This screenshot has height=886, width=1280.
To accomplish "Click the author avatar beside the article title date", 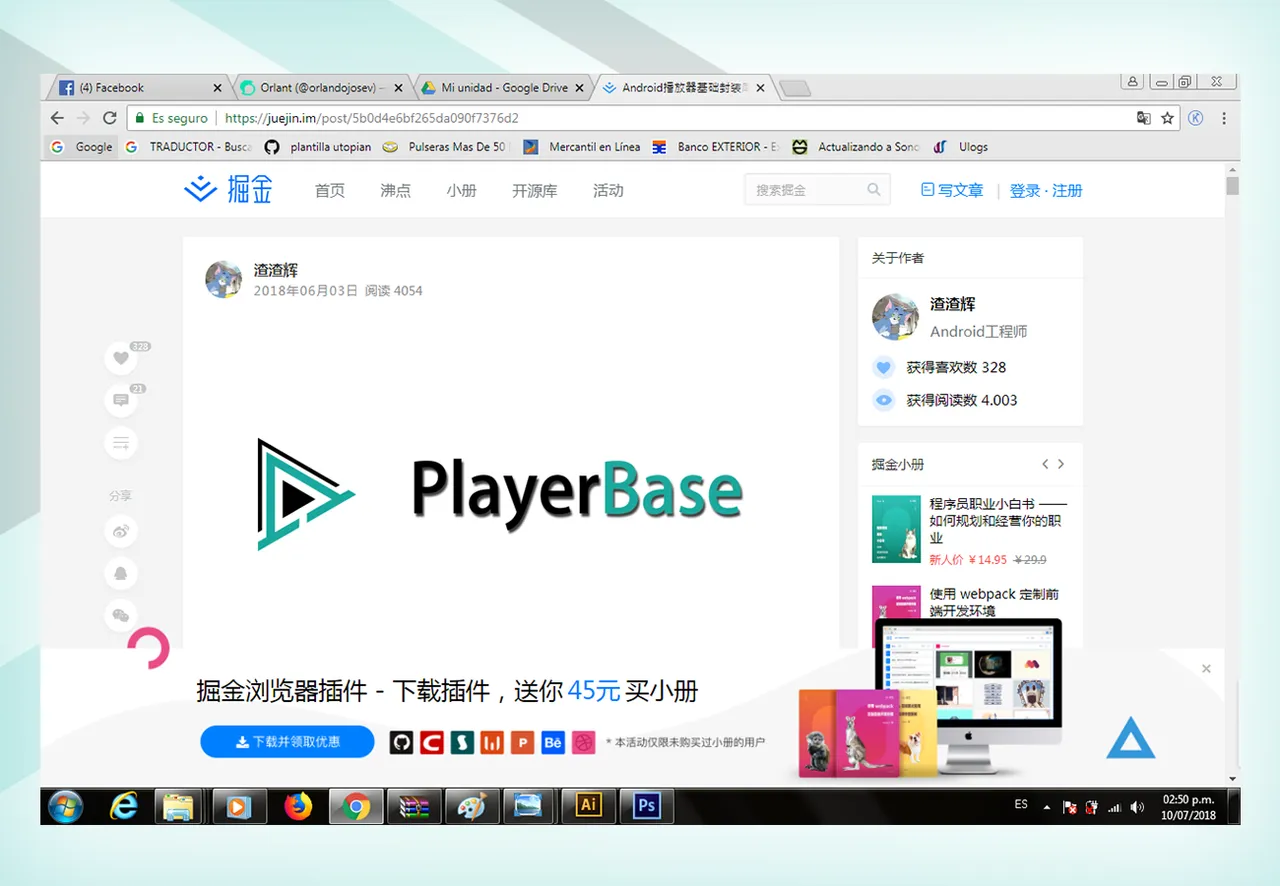I will point(224,279).
